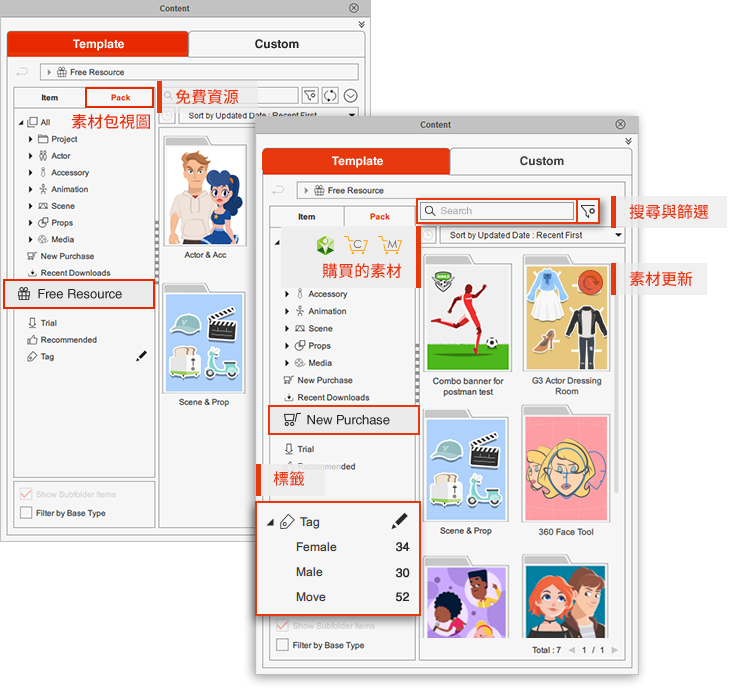This screenshot has height=688, width=755.
Task: Switch to the Custom tab in front panel
Action: [541, 161]
